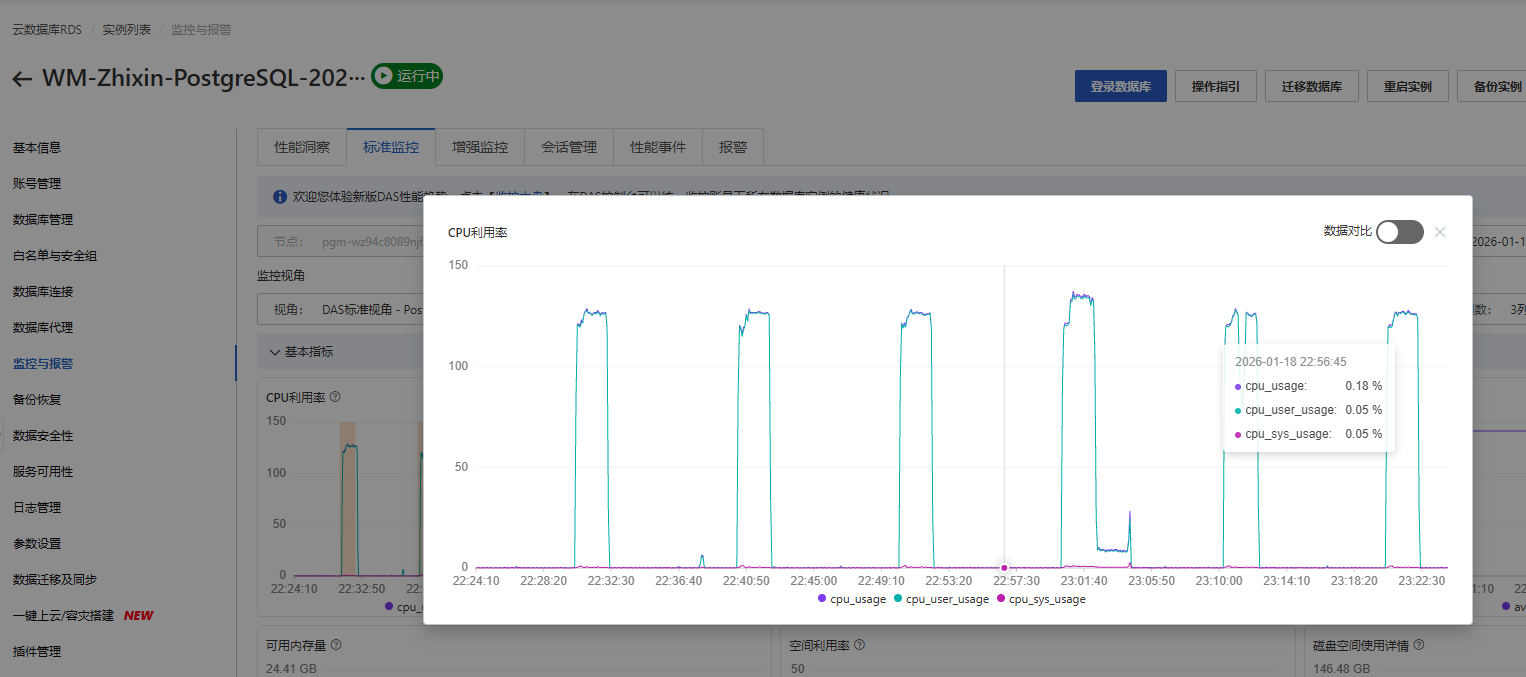The height and width of the screenshot is (677, 1526).
Task: Click the back arrow beside the instance name
Action: [x=22, y=79]
